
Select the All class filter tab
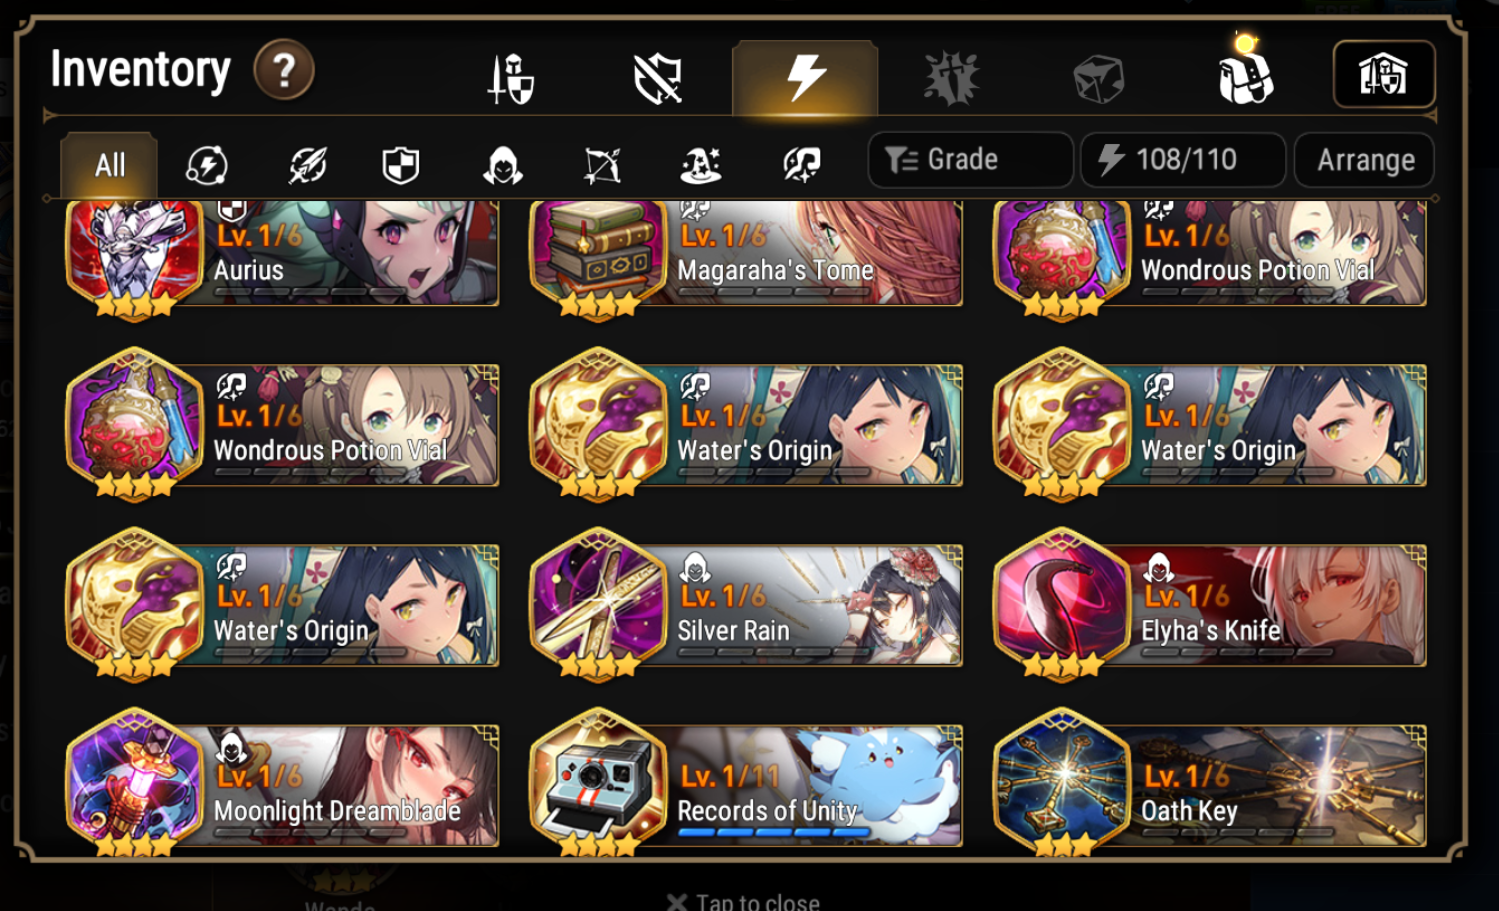[109, 165]
